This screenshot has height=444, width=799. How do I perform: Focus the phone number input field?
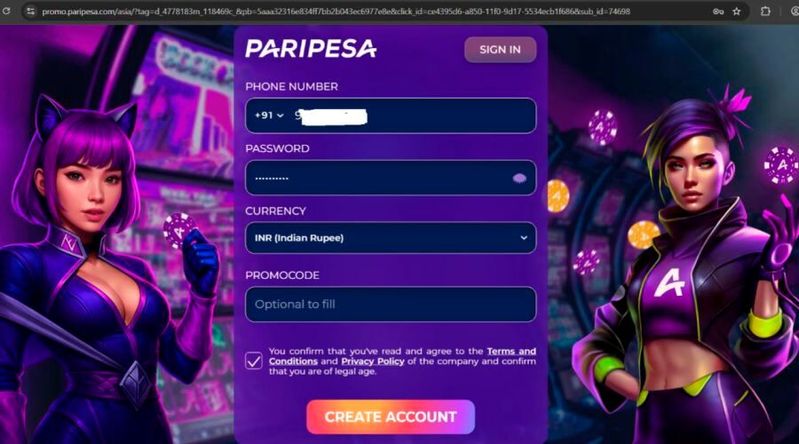390,116
